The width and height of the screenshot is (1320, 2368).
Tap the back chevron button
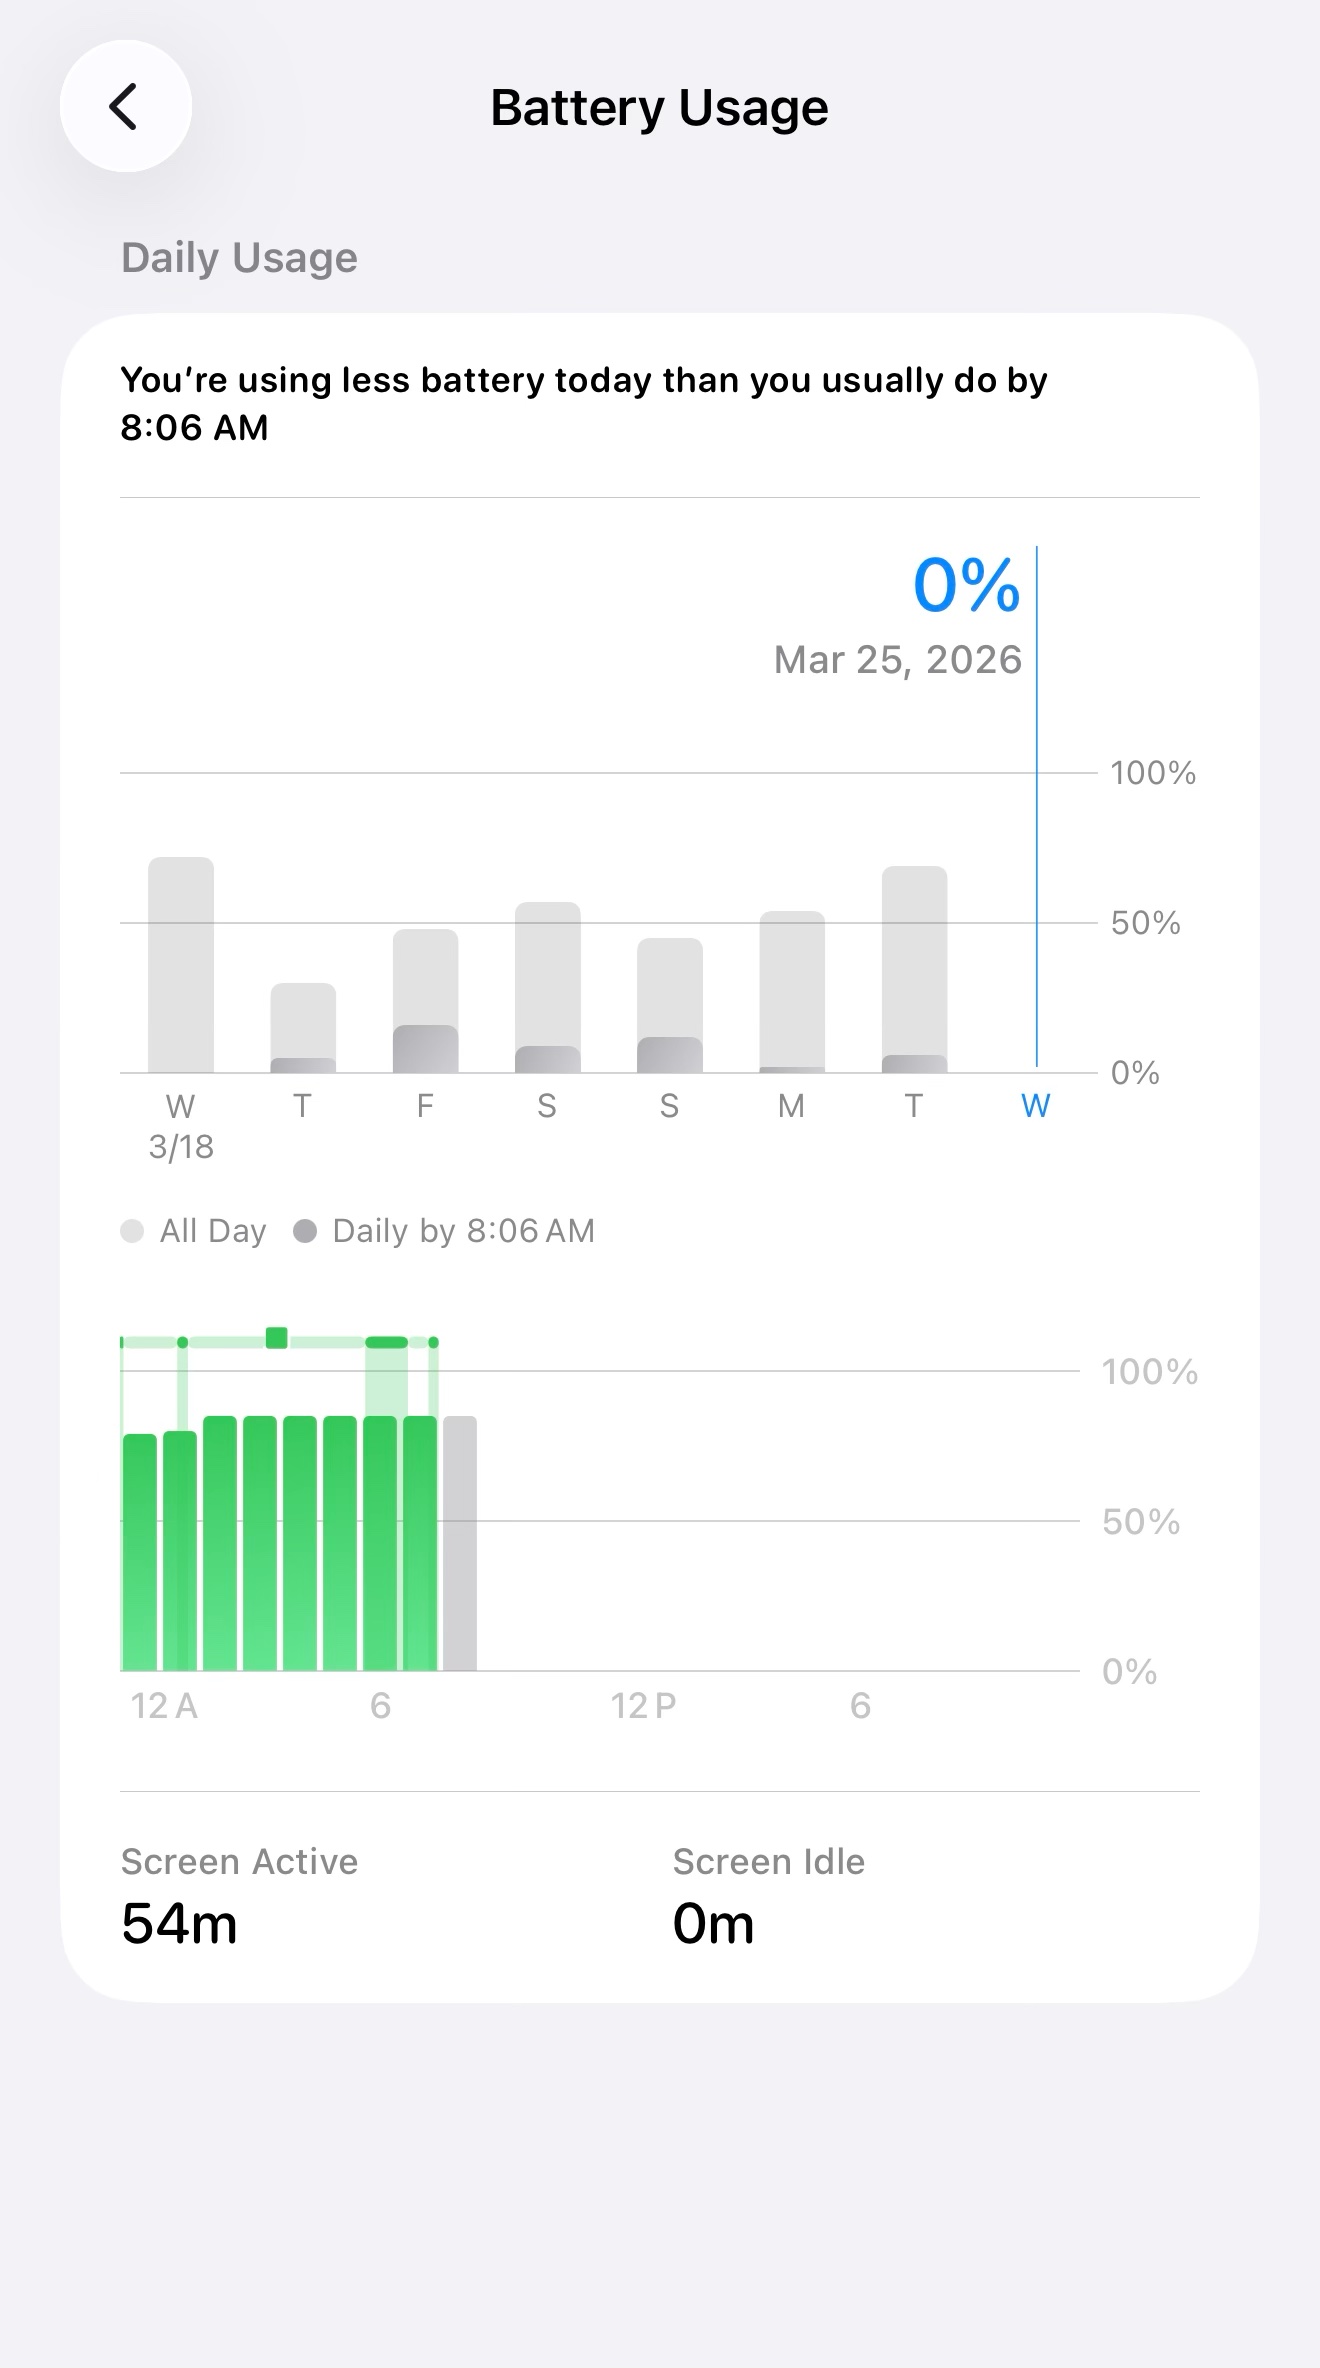coord(126,106)
